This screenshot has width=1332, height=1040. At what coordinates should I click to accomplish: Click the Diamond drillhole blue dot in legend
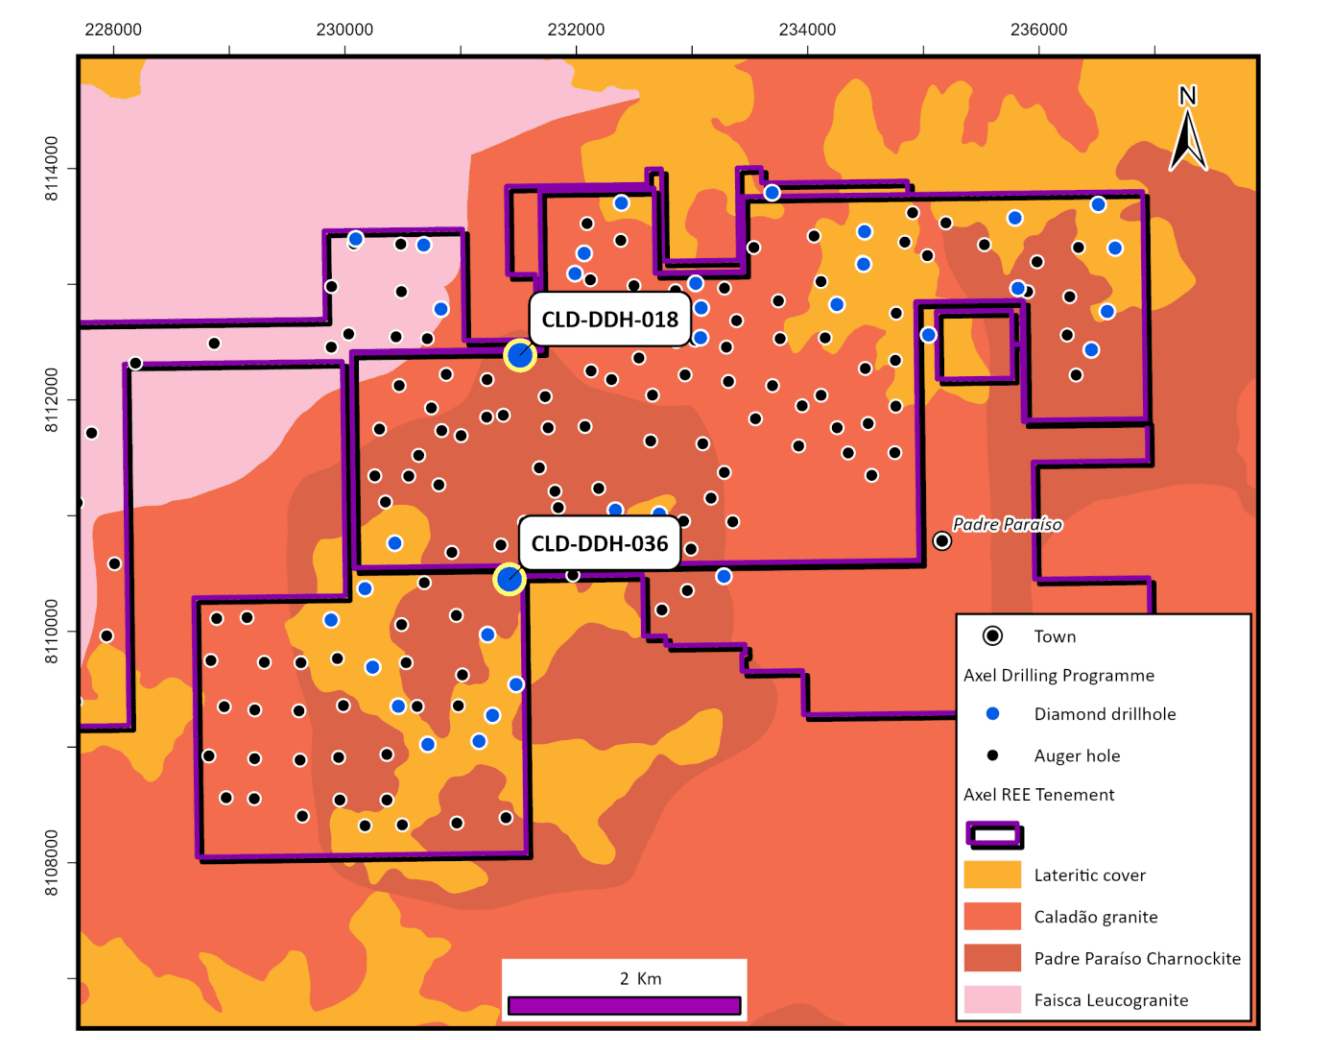tap(992, 714)
